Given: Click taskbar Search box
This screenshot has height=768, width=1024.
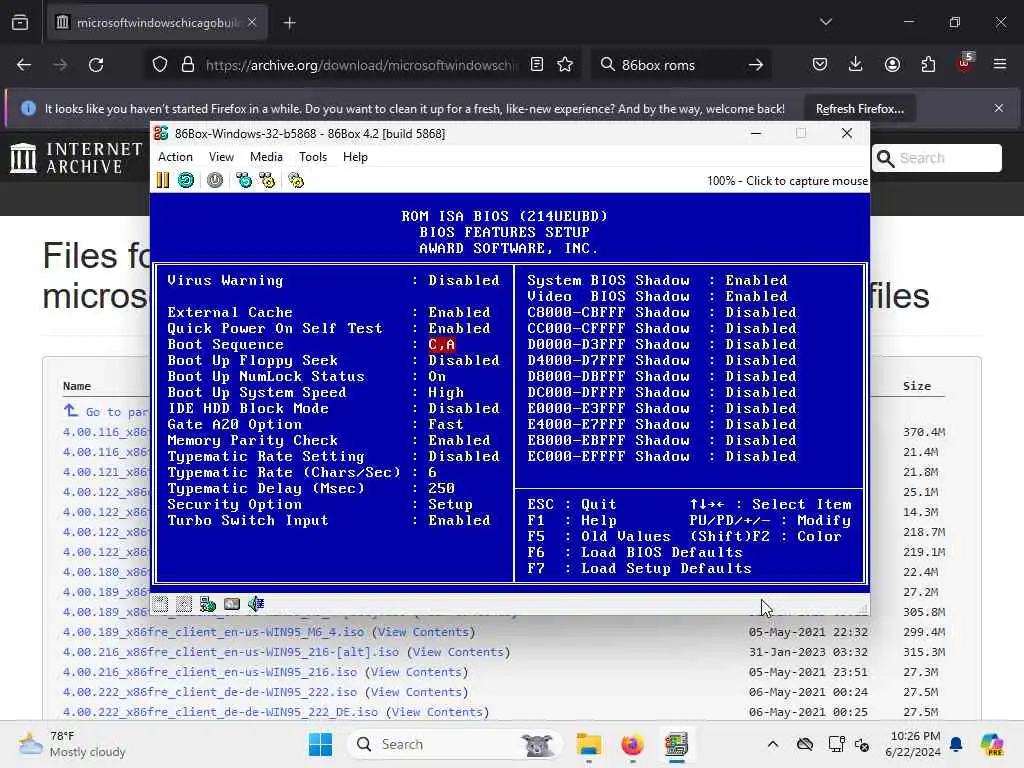Looking at the screenshot, I should coord(455,744).
